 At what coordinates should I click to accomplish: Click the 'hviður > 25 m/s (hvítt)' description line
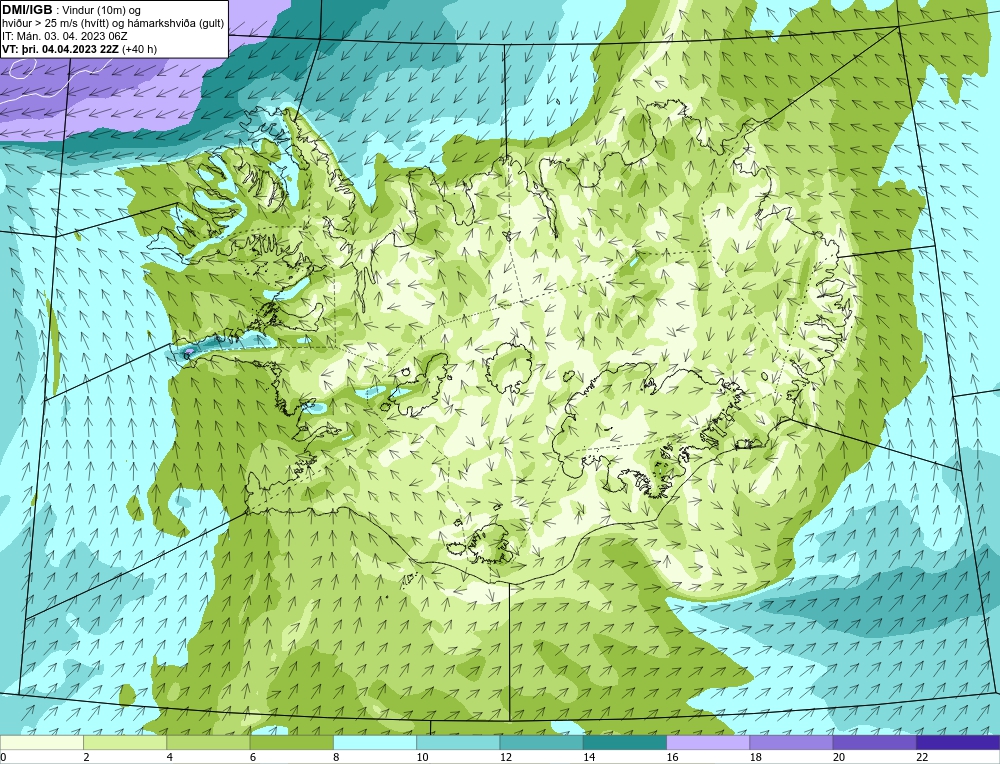pyautogui.click(x=113, y=23)
